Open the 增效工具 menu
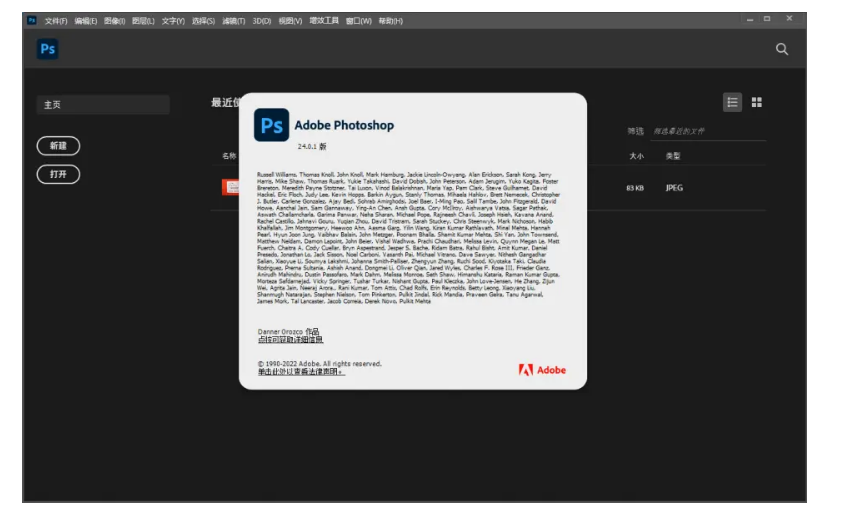845x513 pixels. [x=324, y=20]
